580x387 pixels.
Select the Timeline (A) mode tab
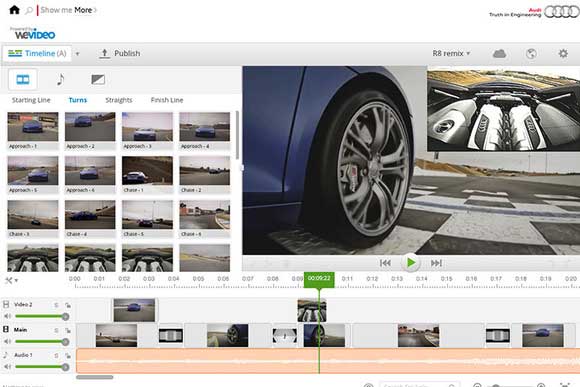37,54
